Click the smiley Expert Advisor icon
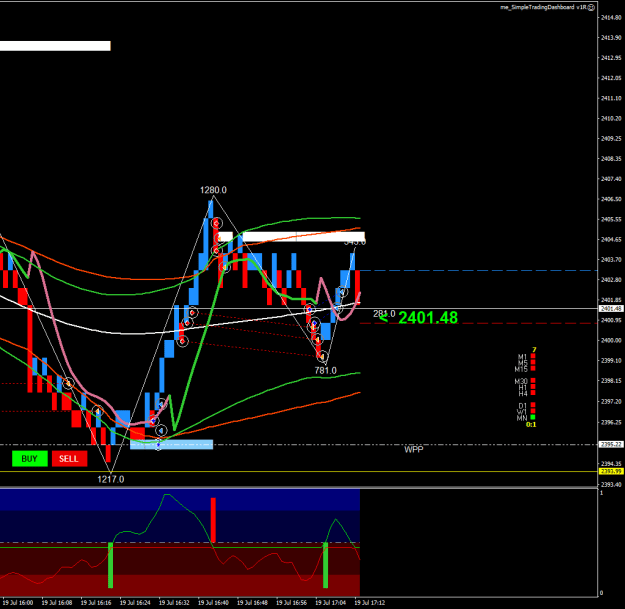Viewport: 625px width, 609px height. click(x=592, y=7)
